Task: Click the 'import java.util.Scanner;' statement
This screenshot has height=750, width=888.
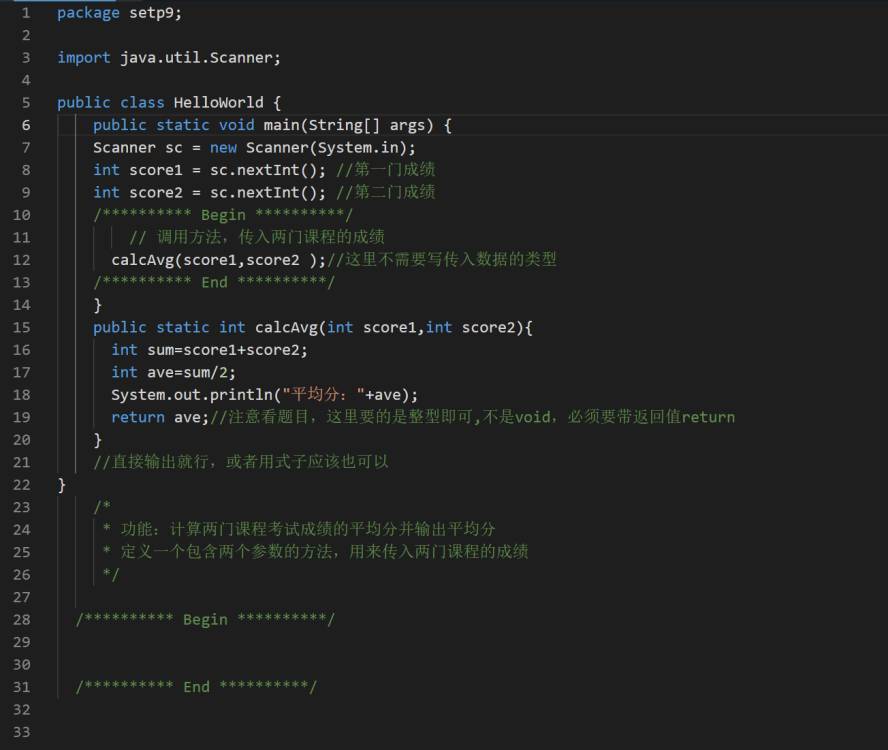Action: point(169,58)
